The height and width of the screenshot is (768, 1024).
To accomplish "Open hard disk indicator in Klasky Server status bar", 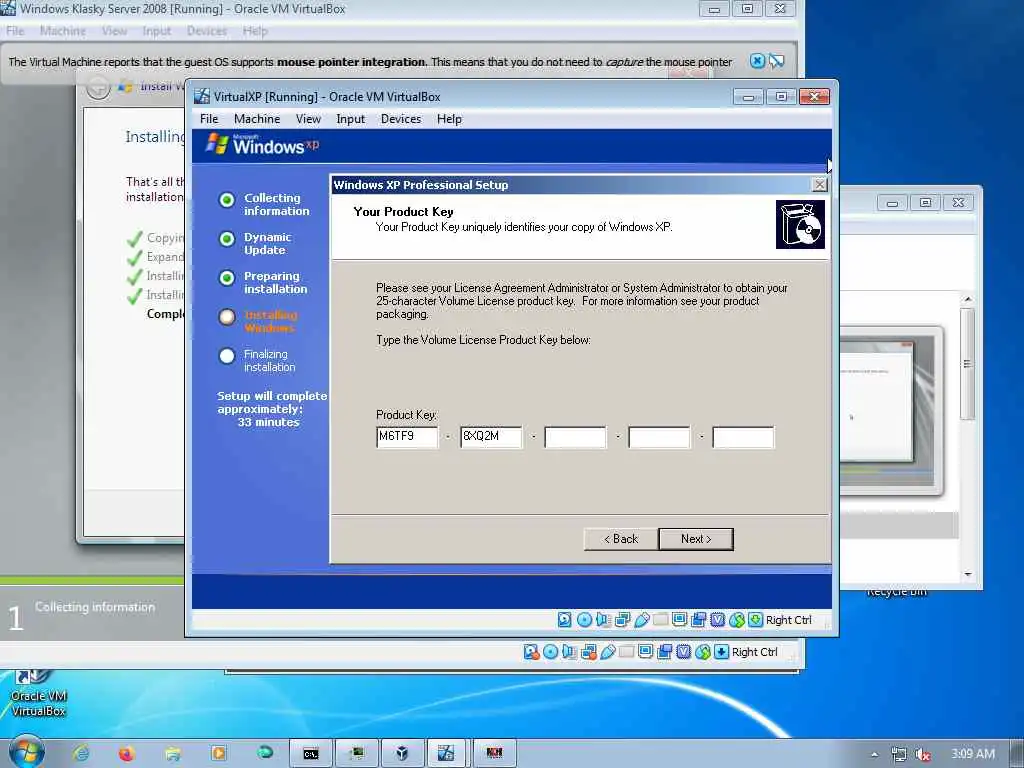I will [531, 652].
